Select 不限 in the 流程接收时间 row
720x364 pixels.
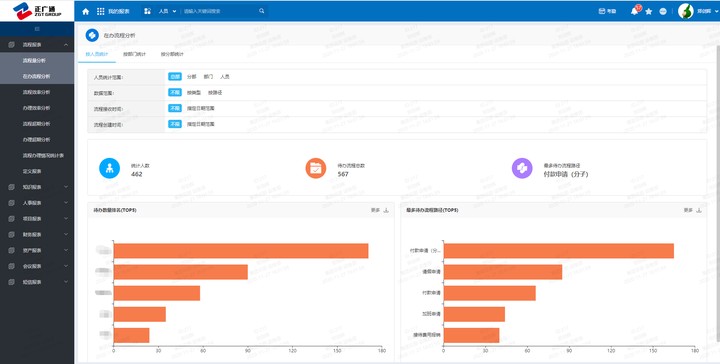tap(175, 108)
